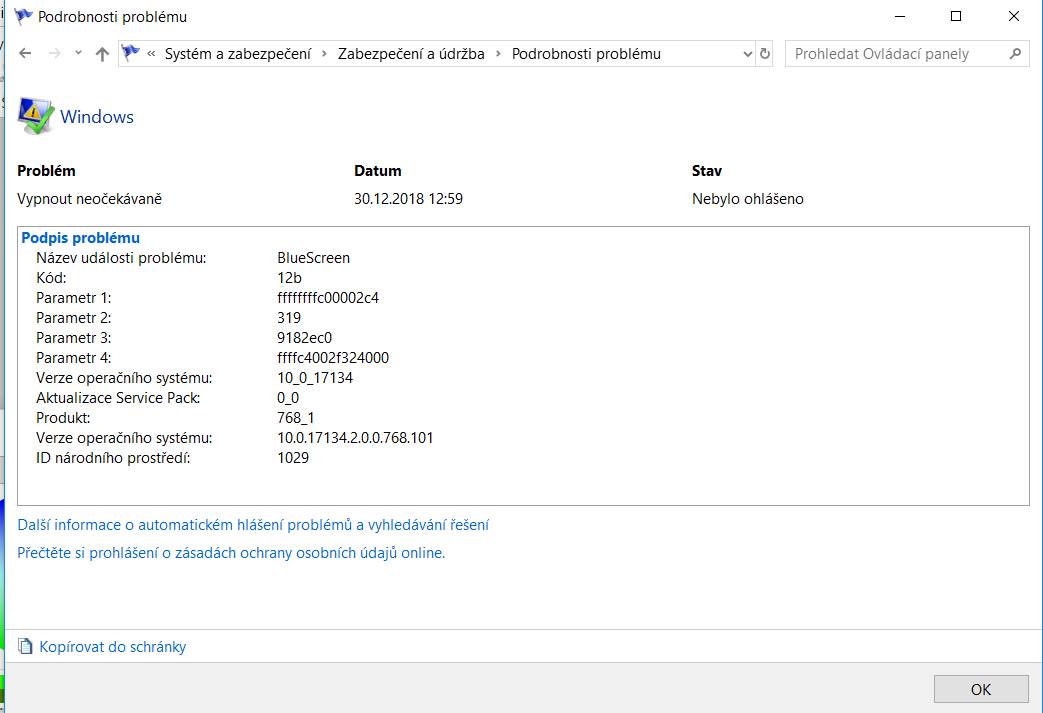
Task: Open Systém a zabezpečení breadcrumb
Action: click(x=237, y=54)
